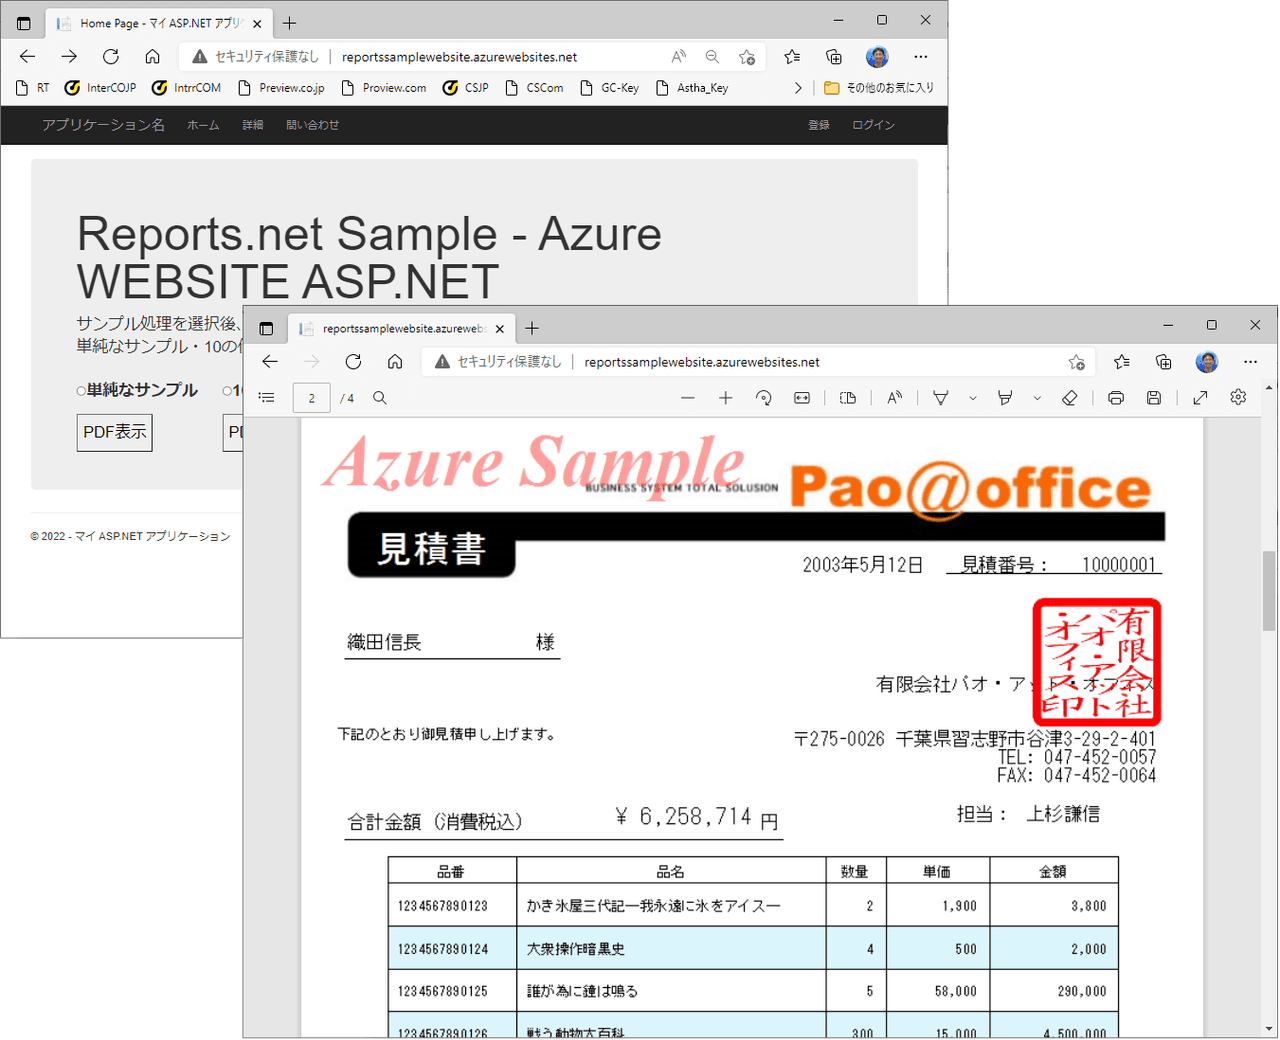Zoom in the PDF with plus icon

[x=726, y=397]
